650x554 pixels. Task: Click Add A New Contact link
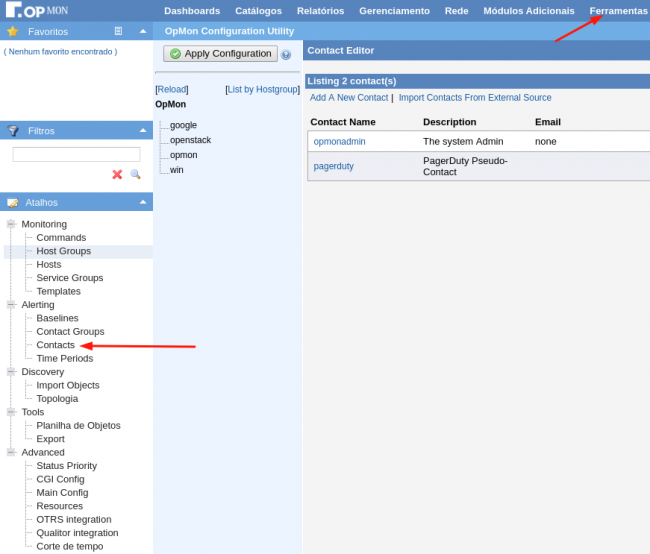point(347,98)
